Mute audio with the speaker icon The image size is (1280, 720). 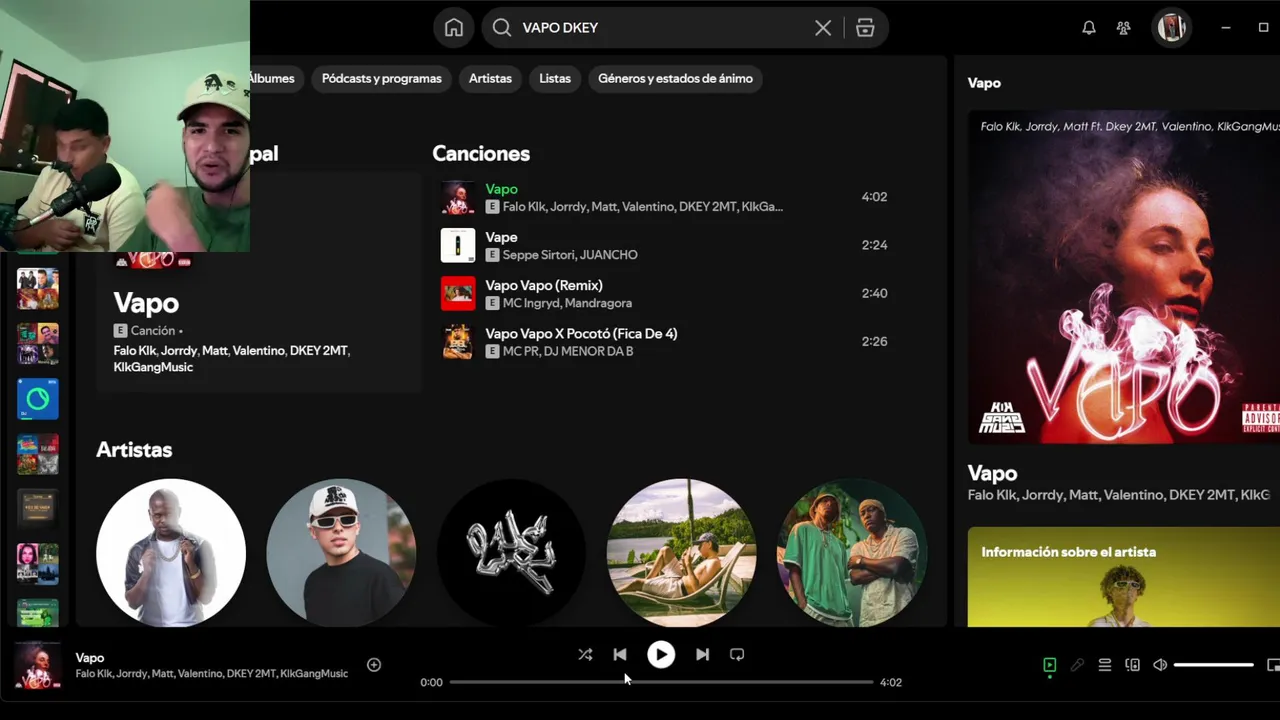coord(1160,665)
